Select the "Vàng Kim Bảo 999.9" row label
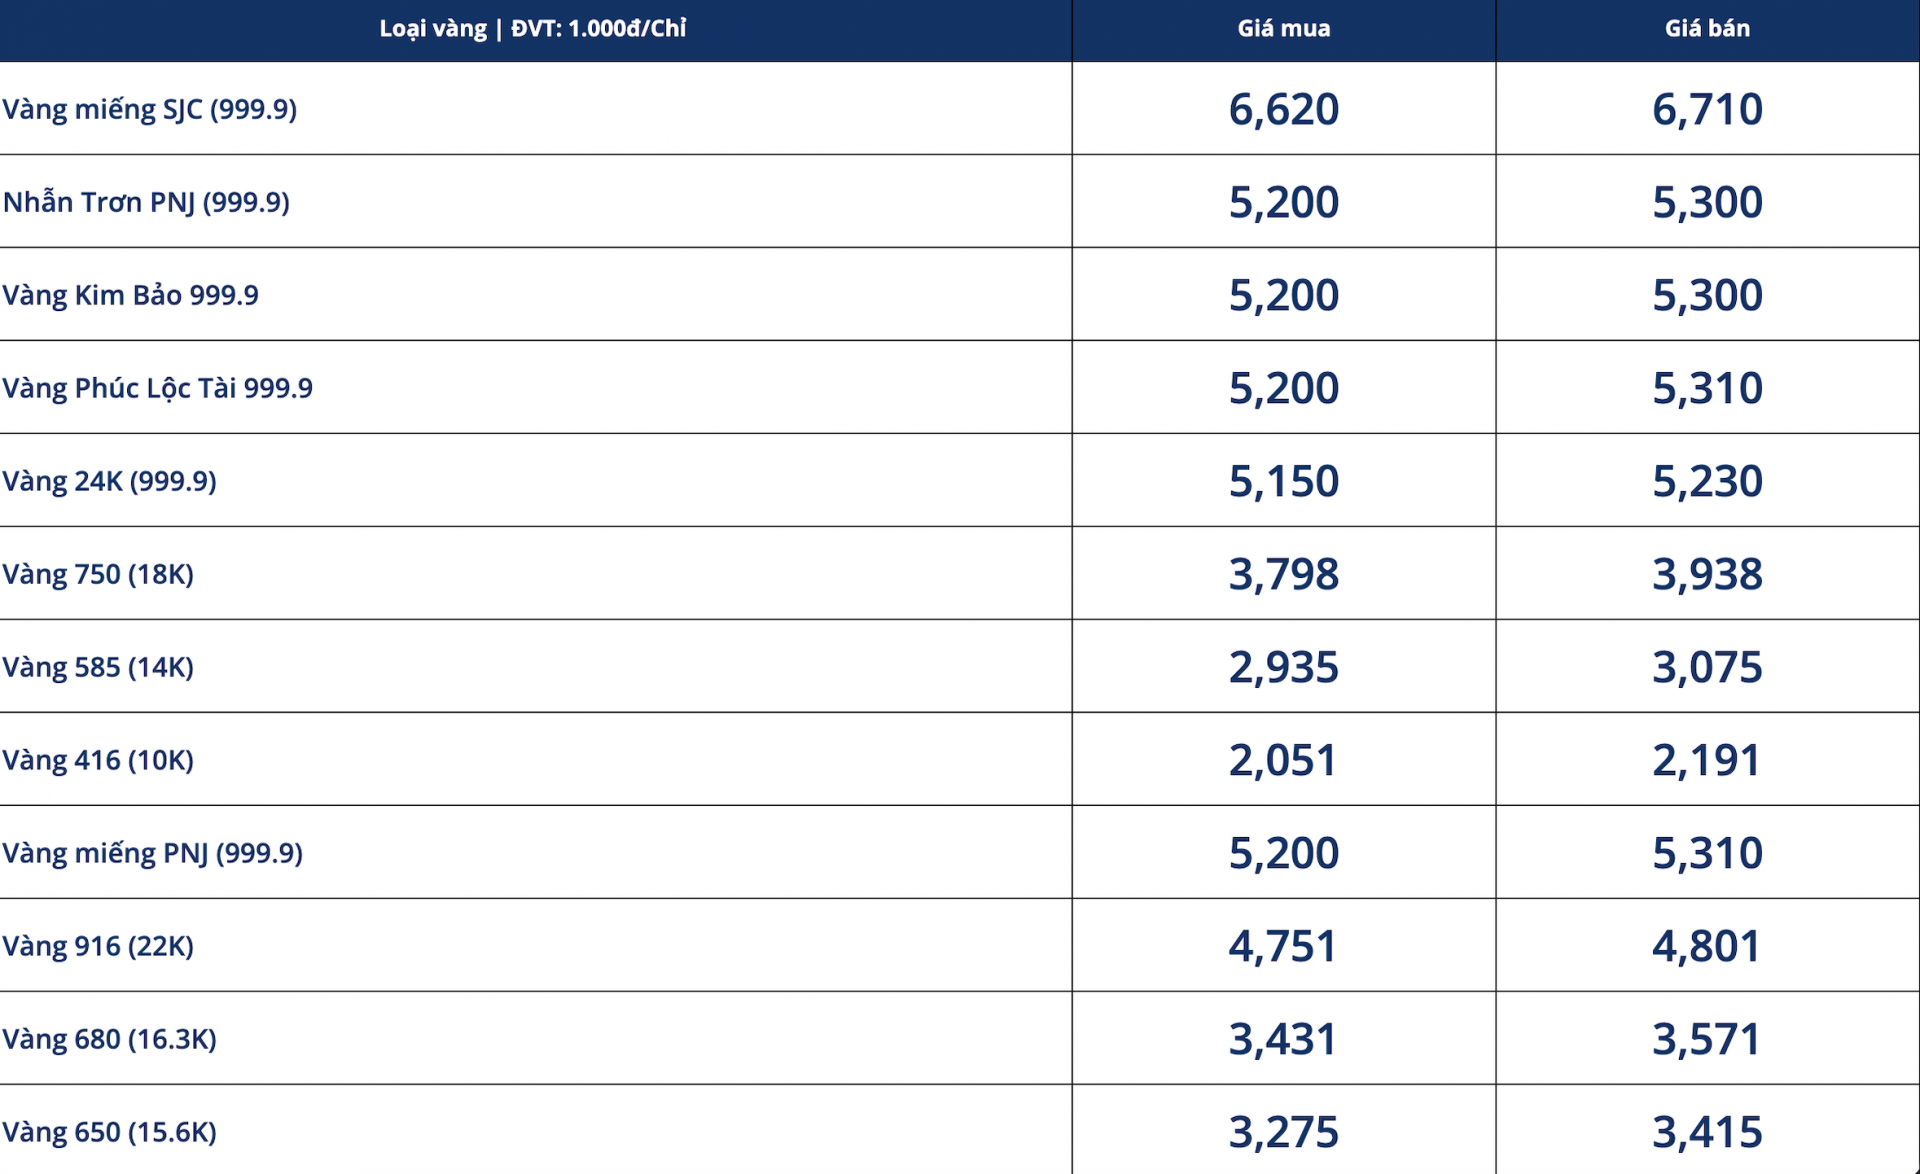The width and height of the screenshot is (1920, 1174). [x=131, y=295]
